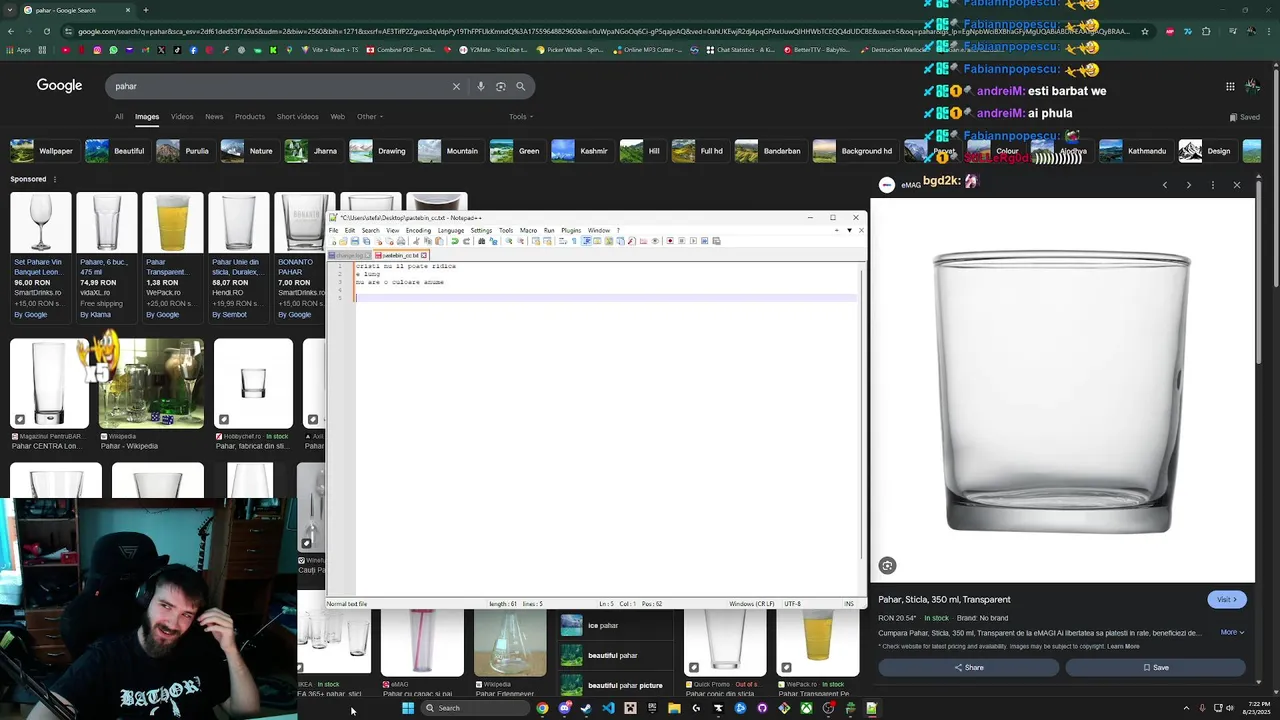1280x720 pixels.
Task: Click the Chrome address bar URL
Action: point(603,31)
